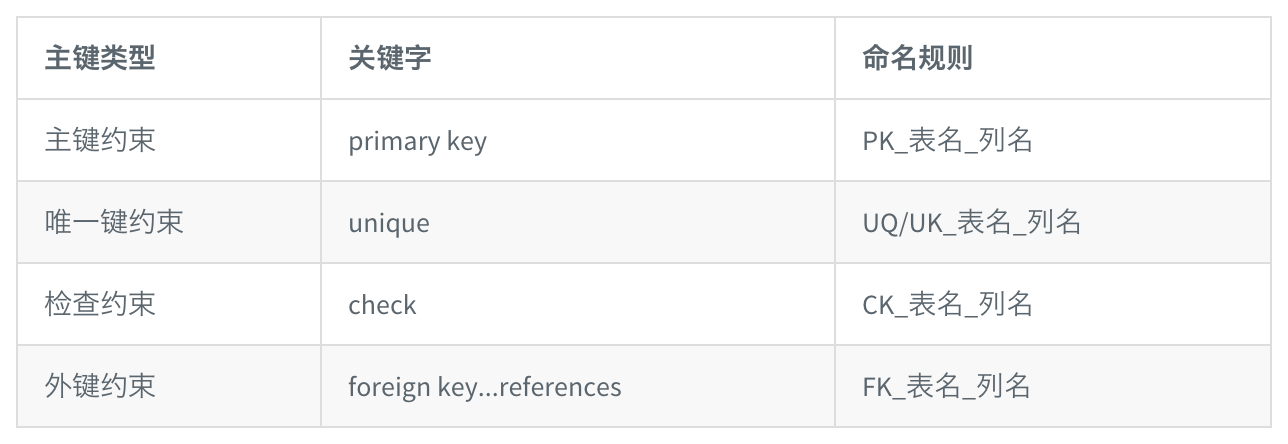
Task: Click the "check" keyword cell
Action: [382, 304]
